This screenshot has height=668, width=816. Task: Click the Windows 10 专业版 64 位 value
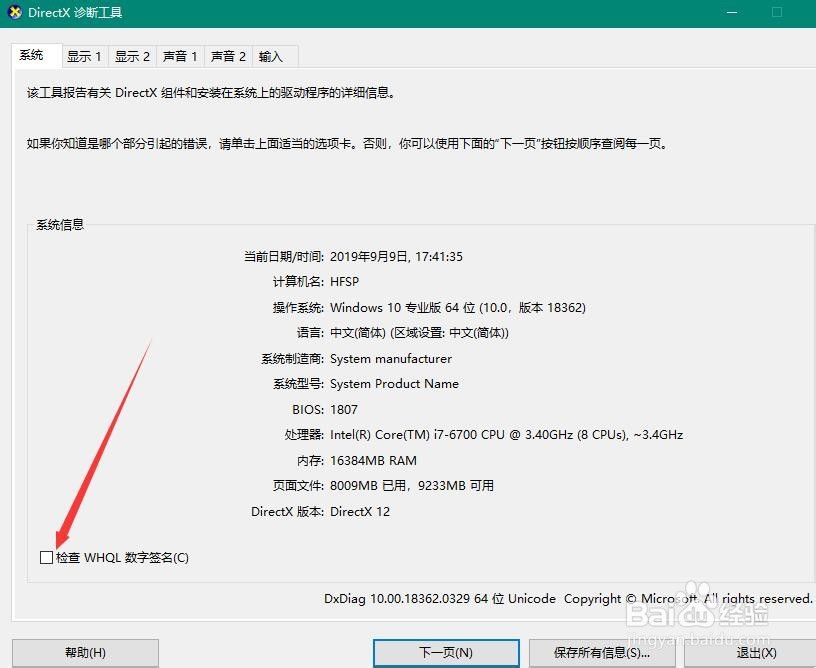coord(458,307)
